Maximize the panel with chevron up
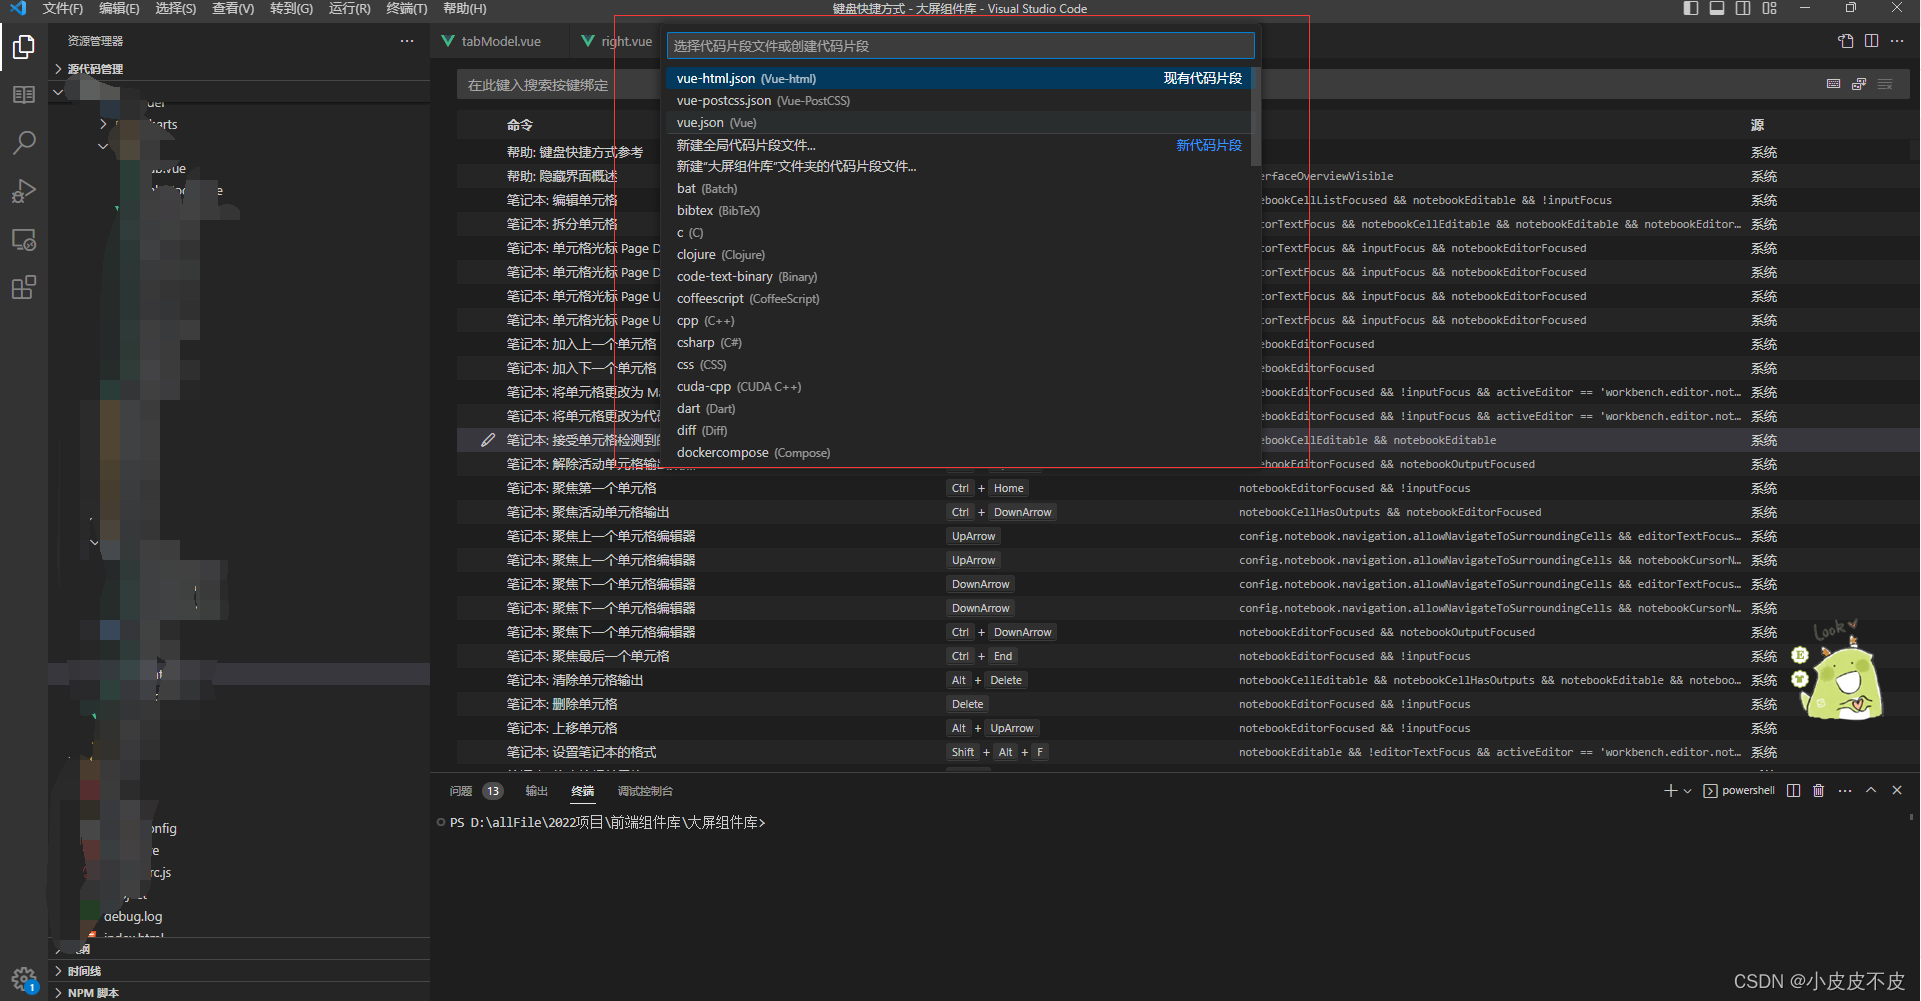This screenshot has height=1001, width=1921. (x=1871, y=791)
